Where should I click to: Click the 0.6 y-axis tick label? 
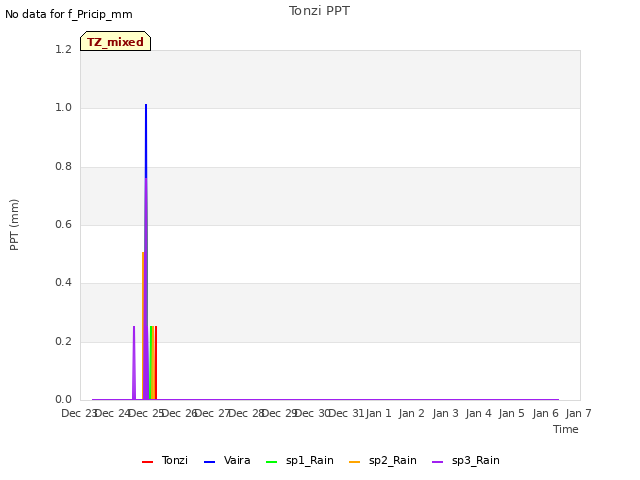(63, 224)
